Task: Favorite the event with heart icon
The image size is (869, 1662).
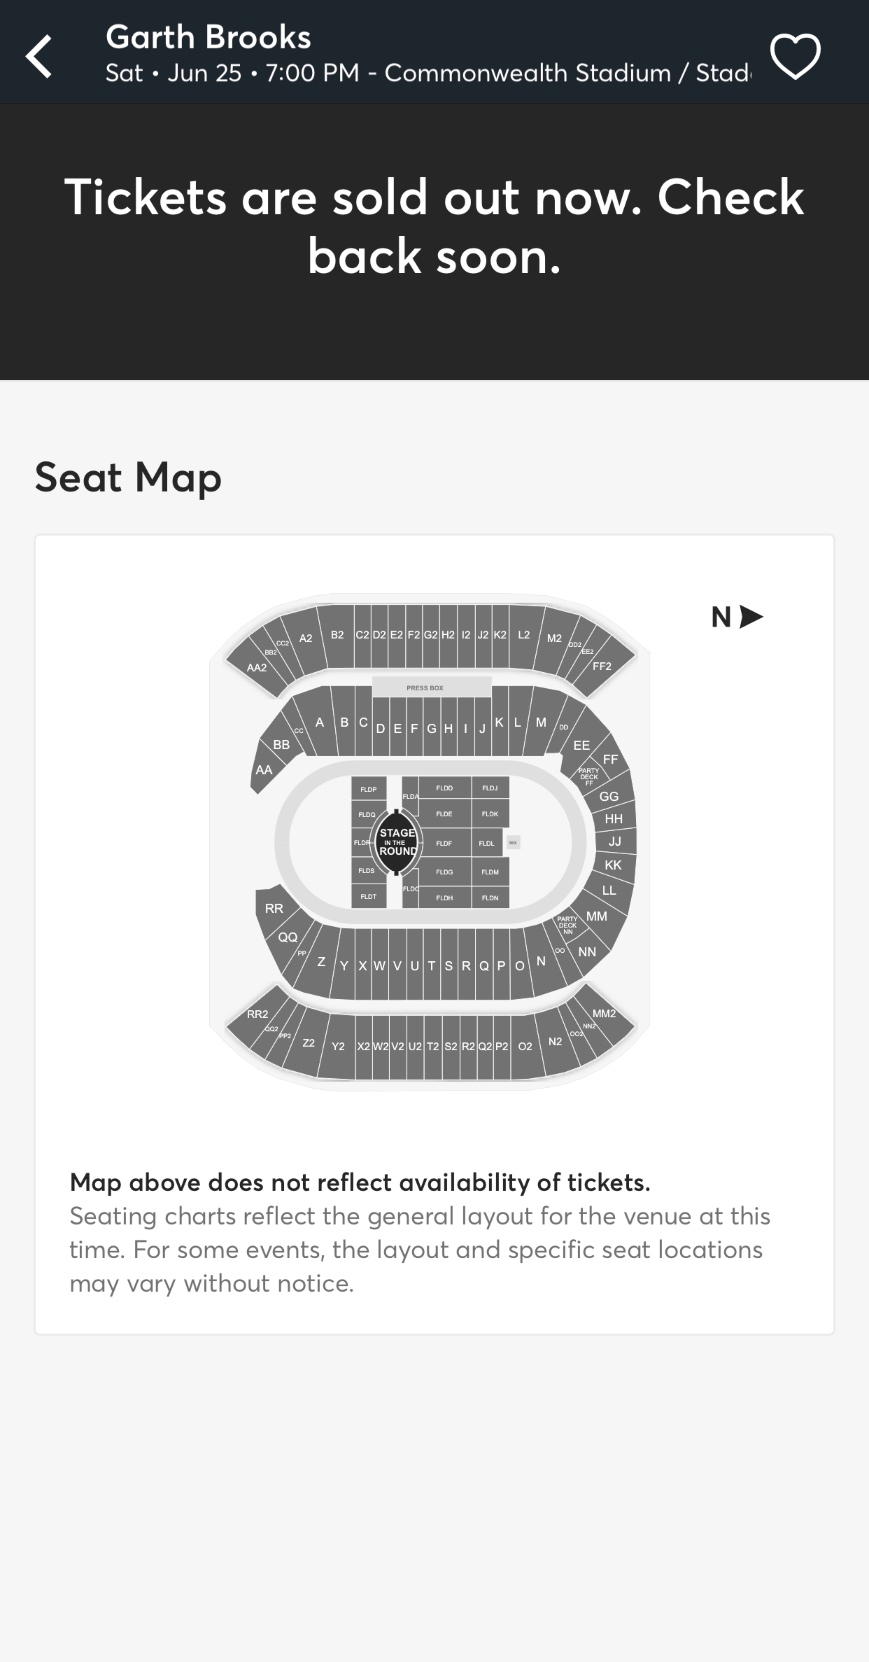Action: 795,56
